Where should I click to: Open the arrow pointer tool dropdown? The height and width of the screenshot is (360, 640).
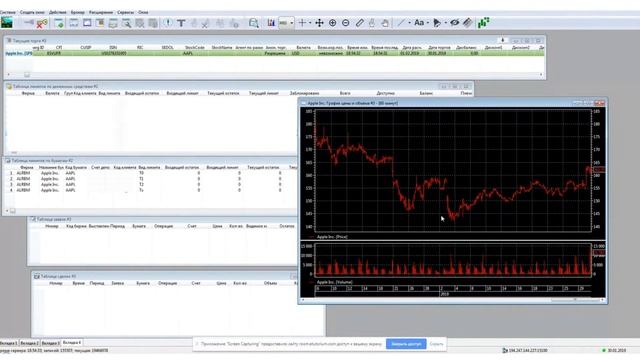pyautogui.click(x=445, y=23)
